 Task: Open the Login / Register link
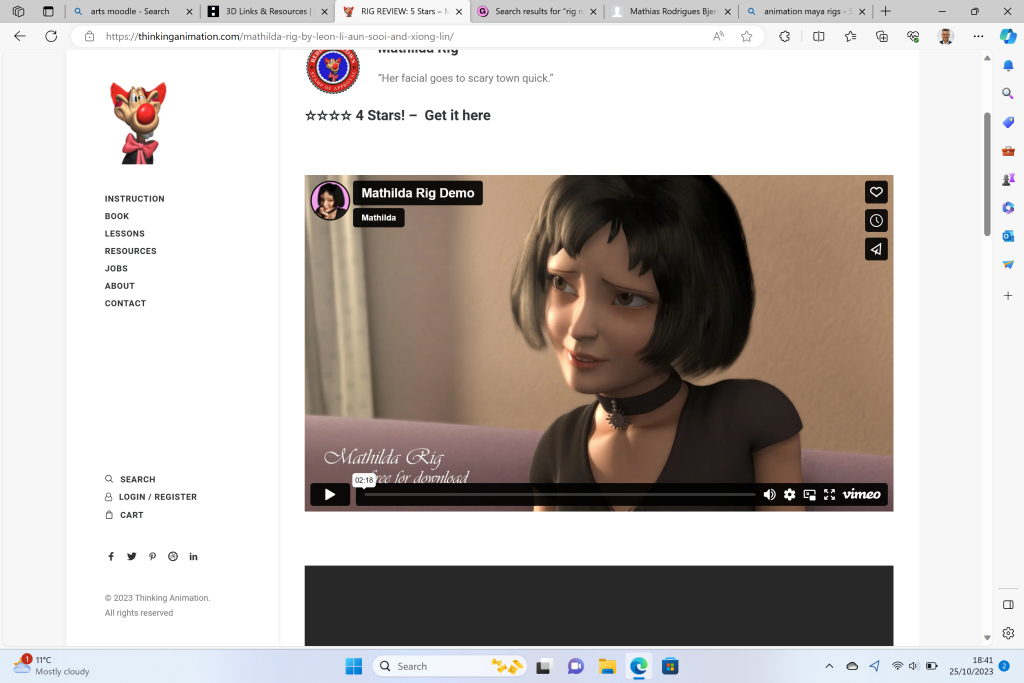coord(151,497)
